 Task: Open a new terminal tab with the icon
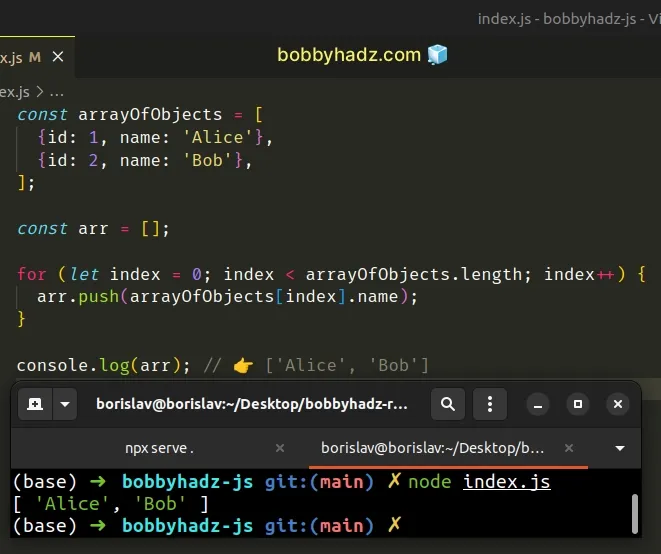[35, 404]
